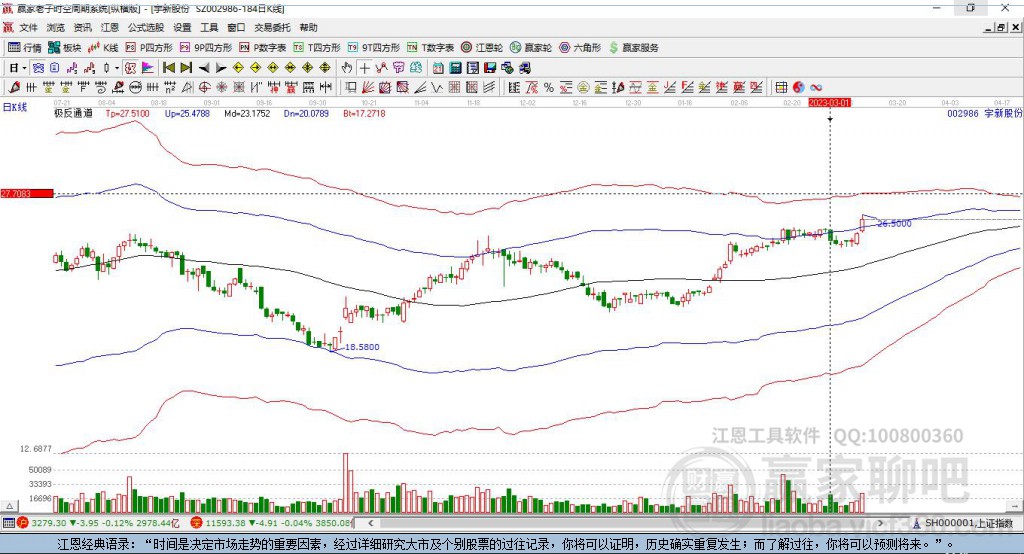Viewport: 1024px width, 554px height.
Task: Select the hand pan tool
Action: pos(347,68)
